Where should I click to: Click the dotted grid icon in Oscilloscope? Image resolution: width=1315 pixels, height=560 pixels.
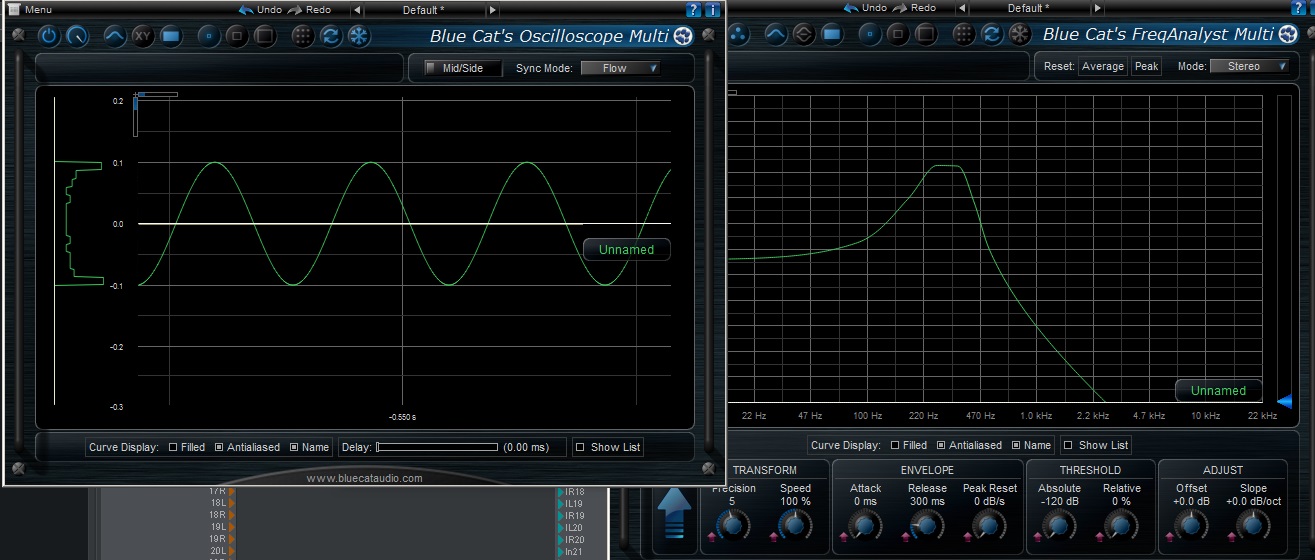coord(303,36)
